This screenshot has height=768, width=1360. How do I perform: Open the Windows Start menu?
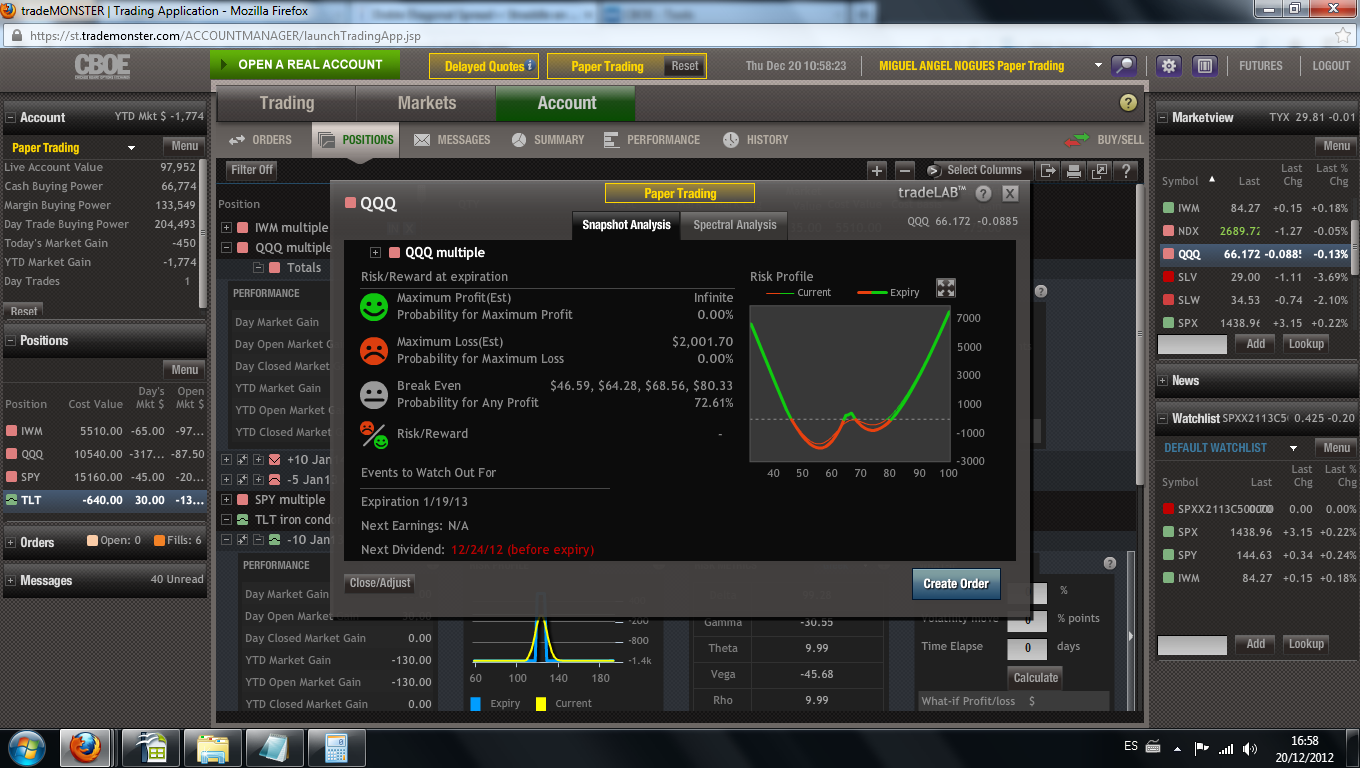(25, 747)
